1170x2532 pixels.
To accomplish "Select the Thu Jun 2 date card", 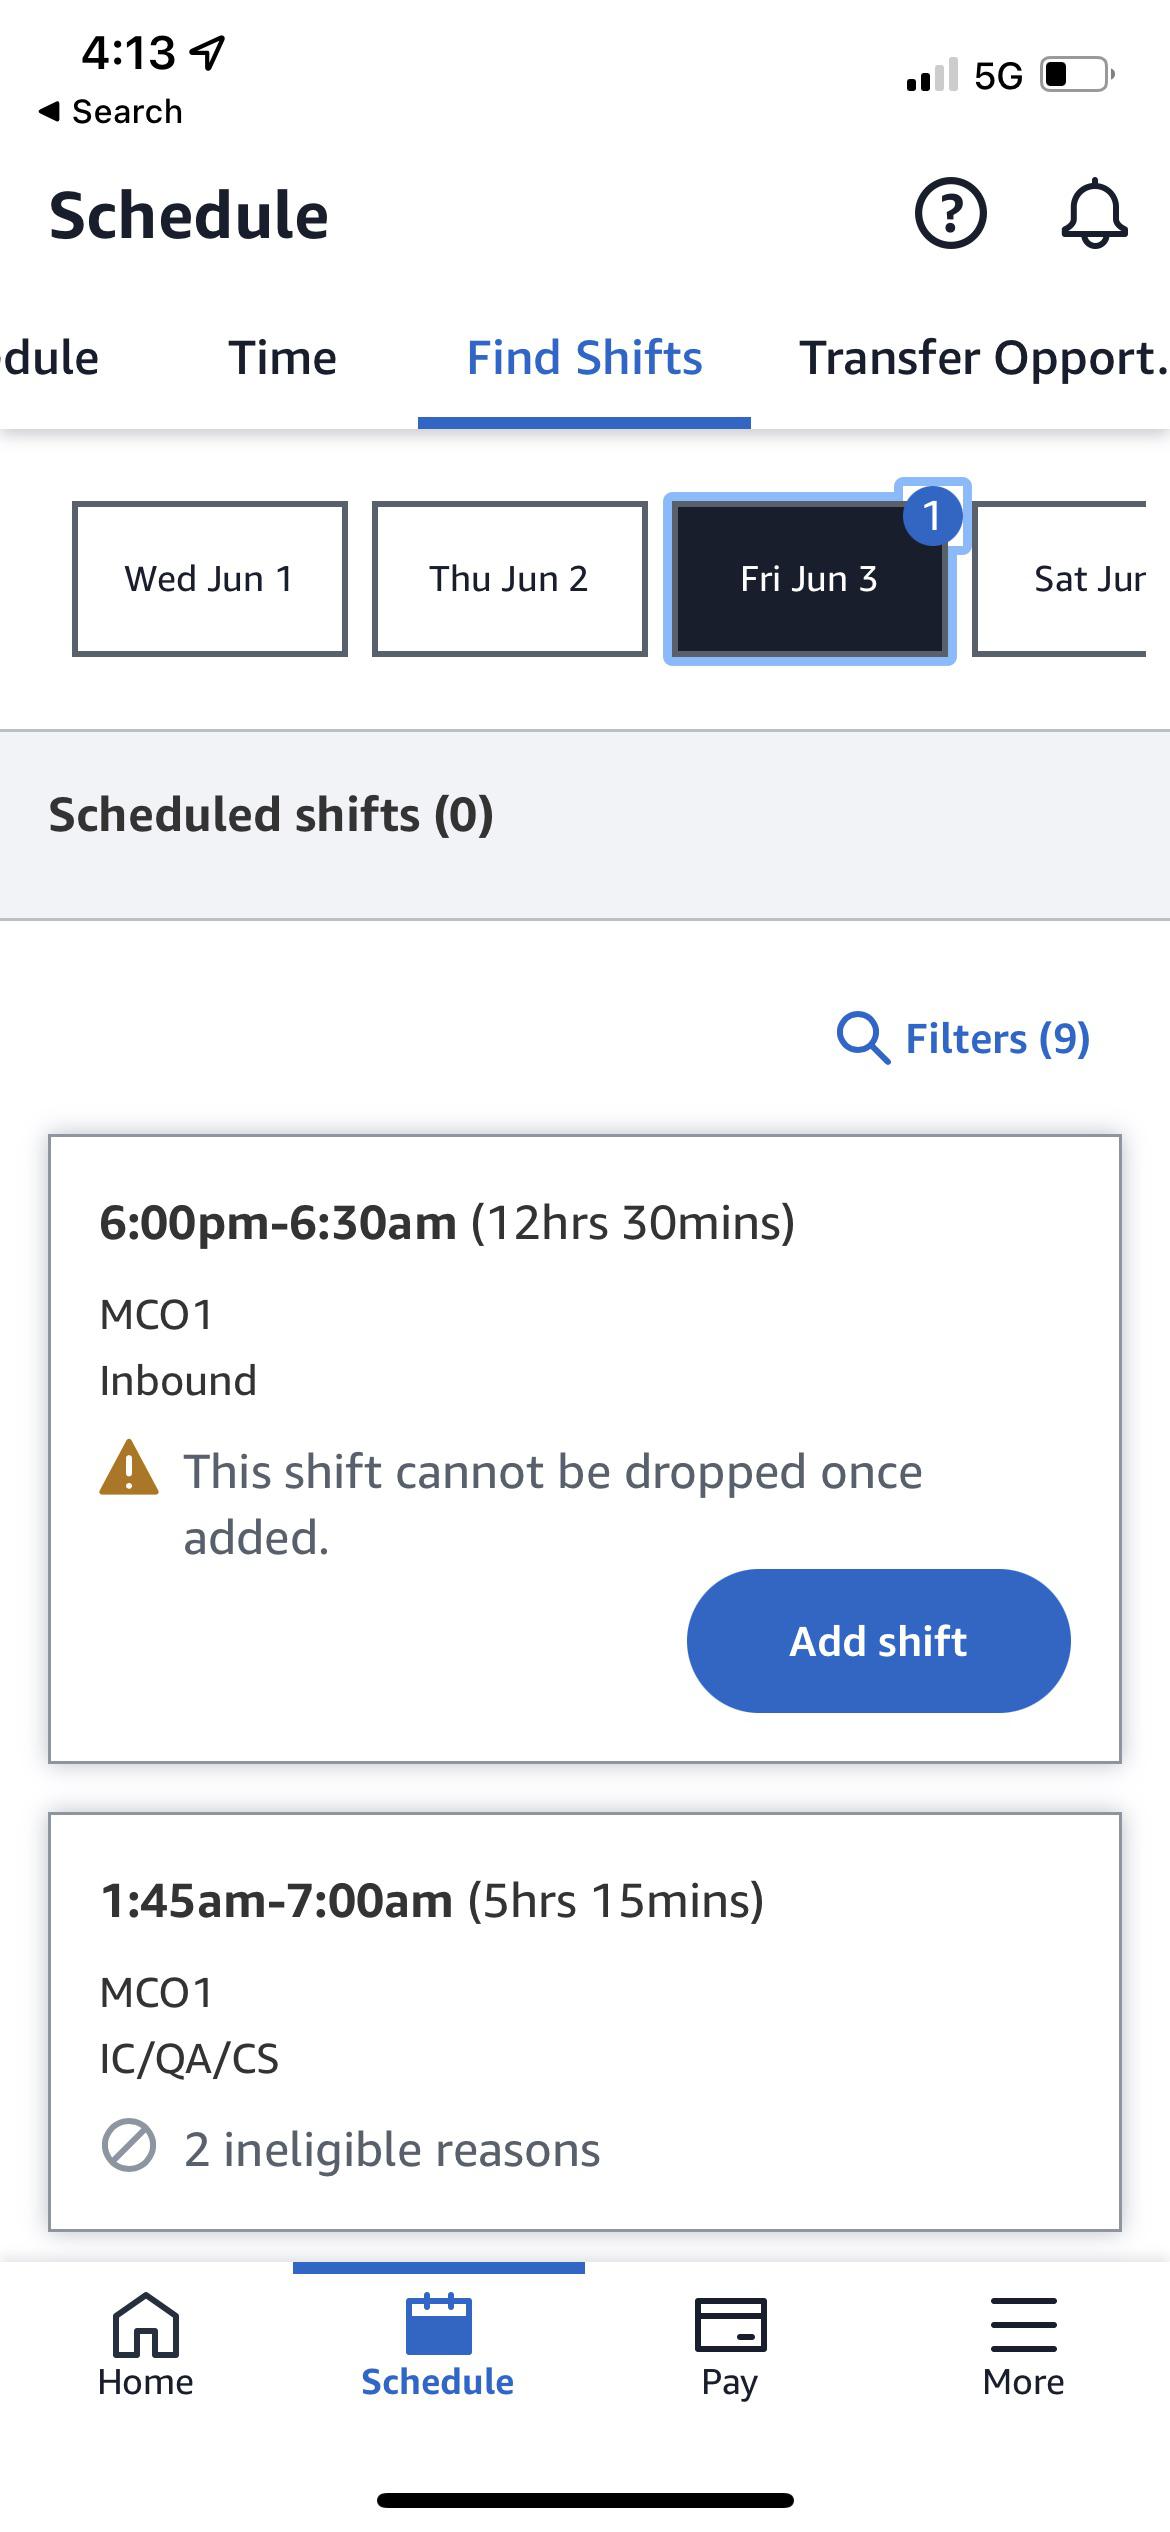I will coord(508,578).
